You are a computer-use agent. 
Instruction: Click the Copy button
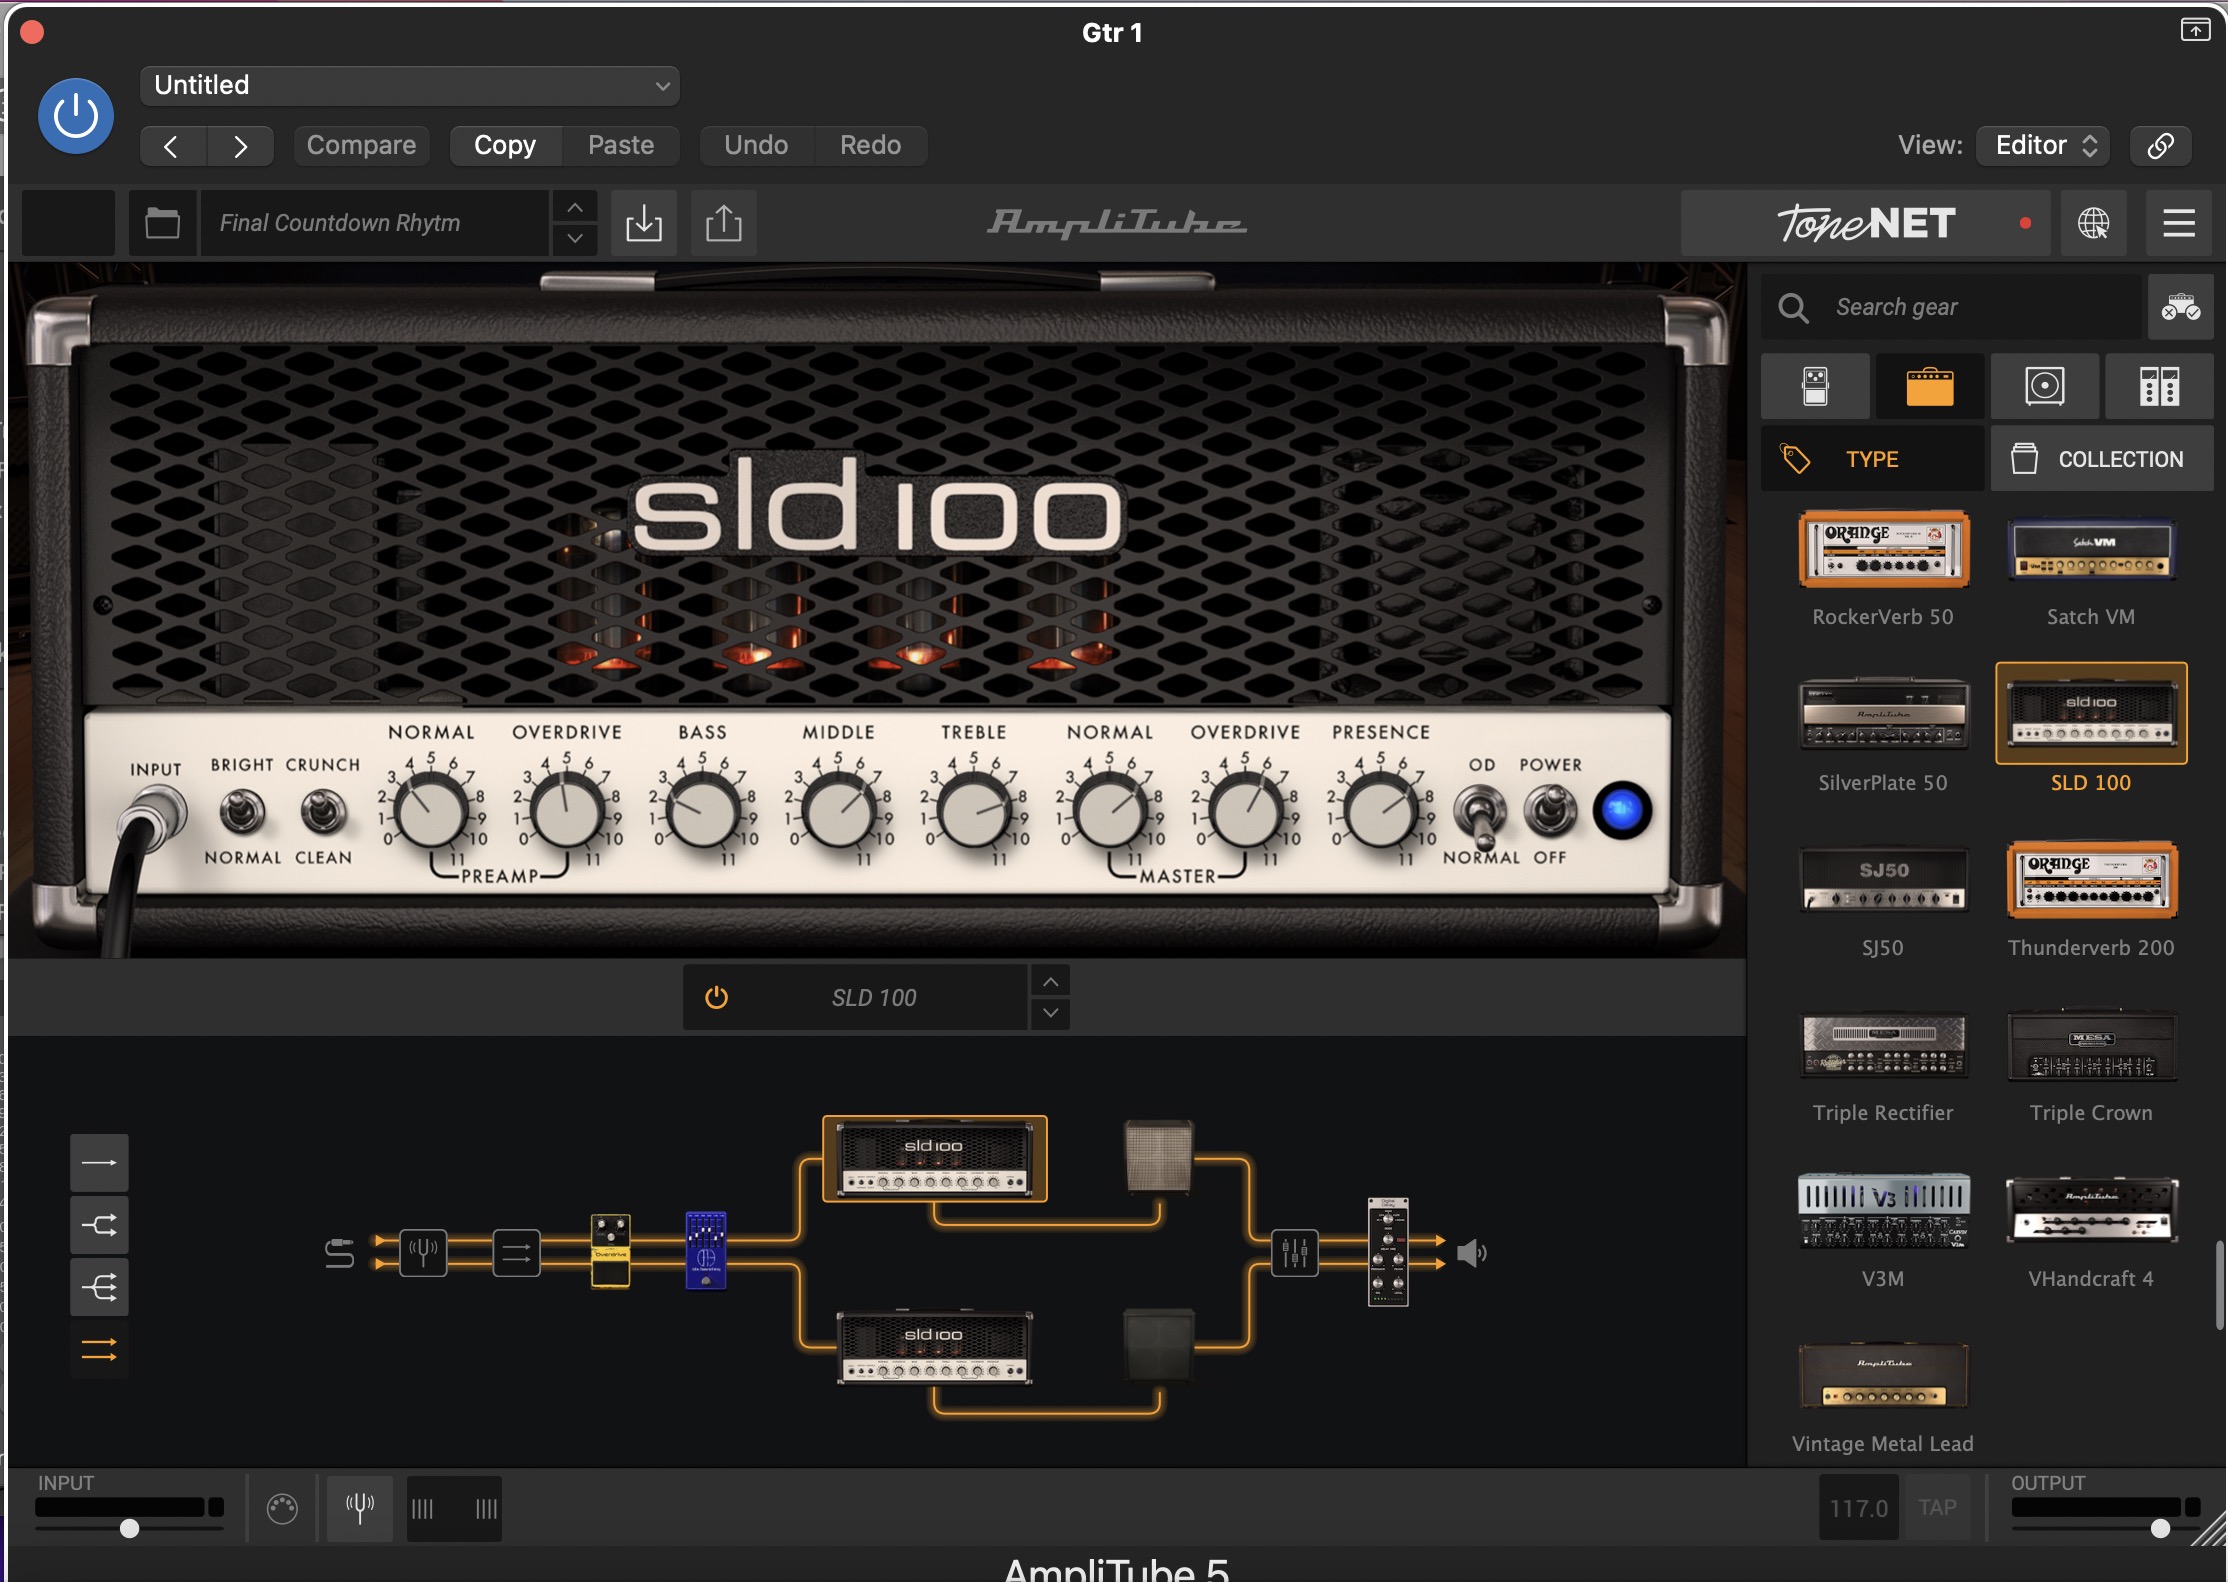pos(505,146)
